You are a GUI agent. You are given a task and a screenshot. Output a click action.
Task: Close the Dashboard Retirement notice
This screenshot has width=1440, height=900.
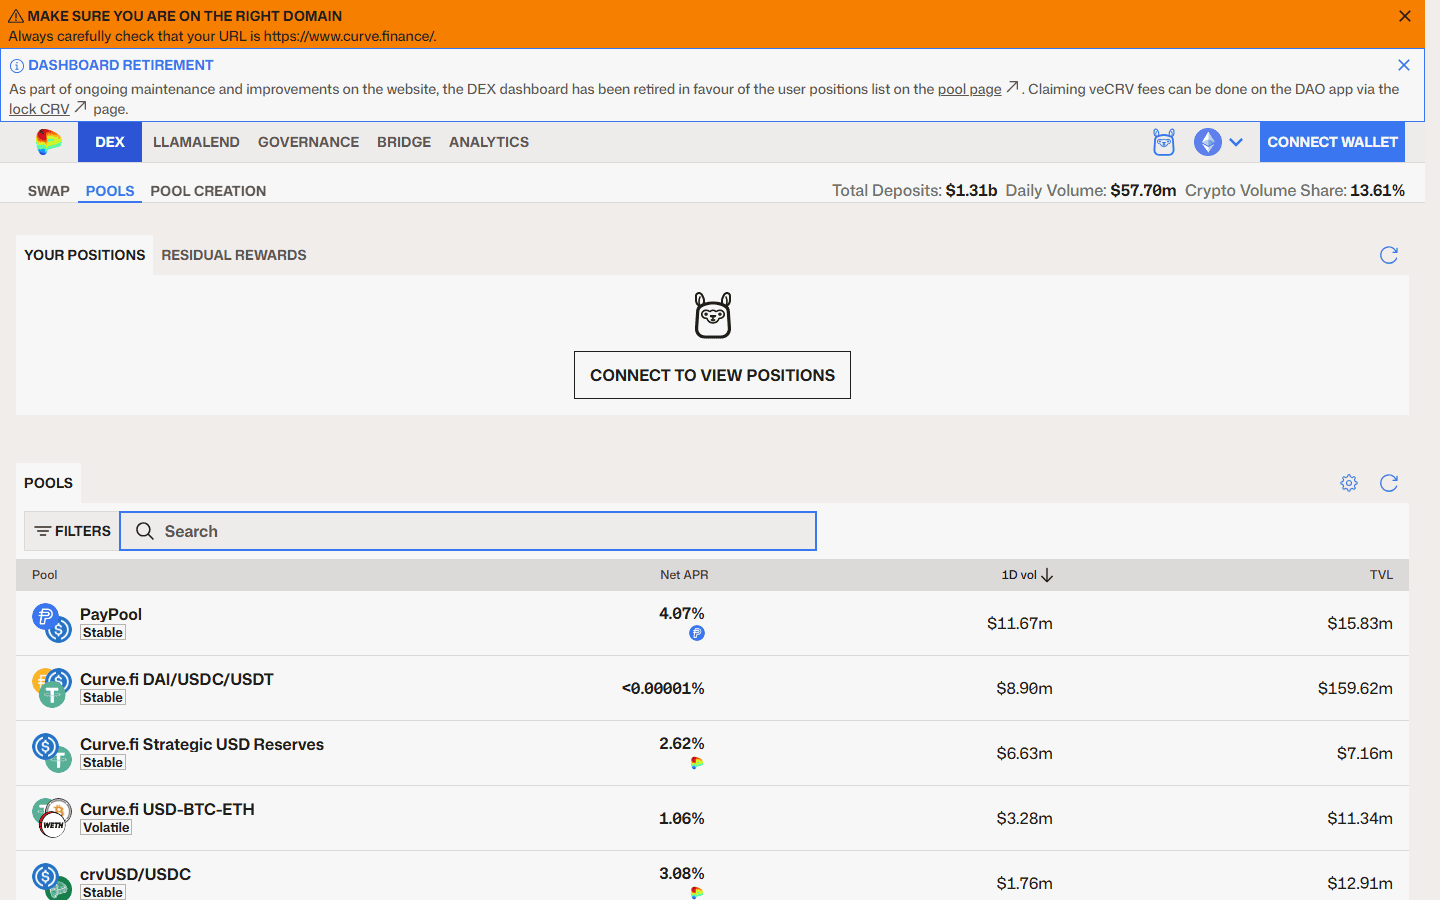(1404, 65)
